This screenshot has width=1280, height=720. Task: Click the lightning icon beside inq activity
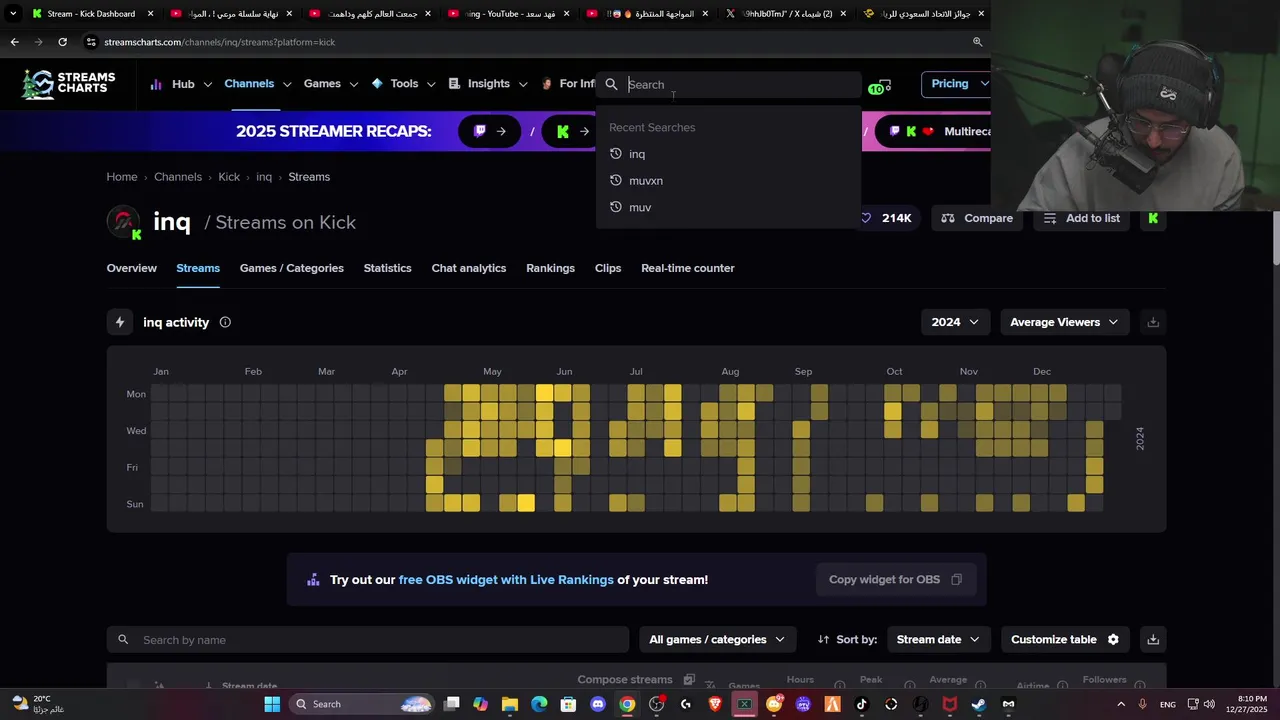(120, 322)
